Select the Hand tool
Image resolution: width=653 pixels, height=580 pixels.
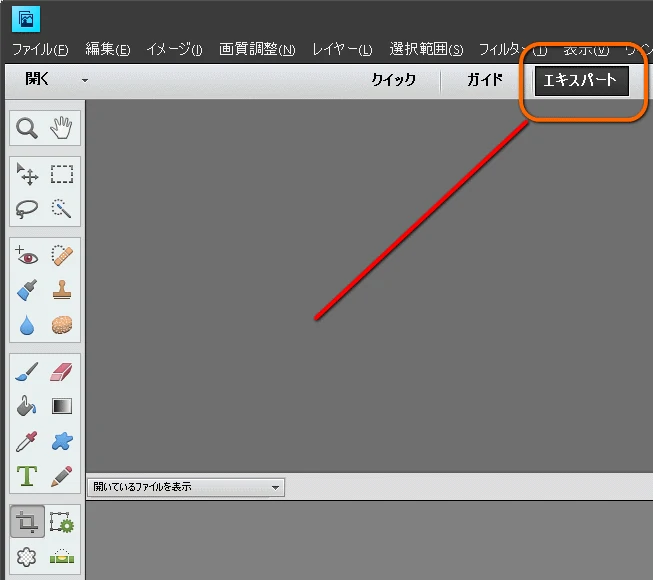61,128
